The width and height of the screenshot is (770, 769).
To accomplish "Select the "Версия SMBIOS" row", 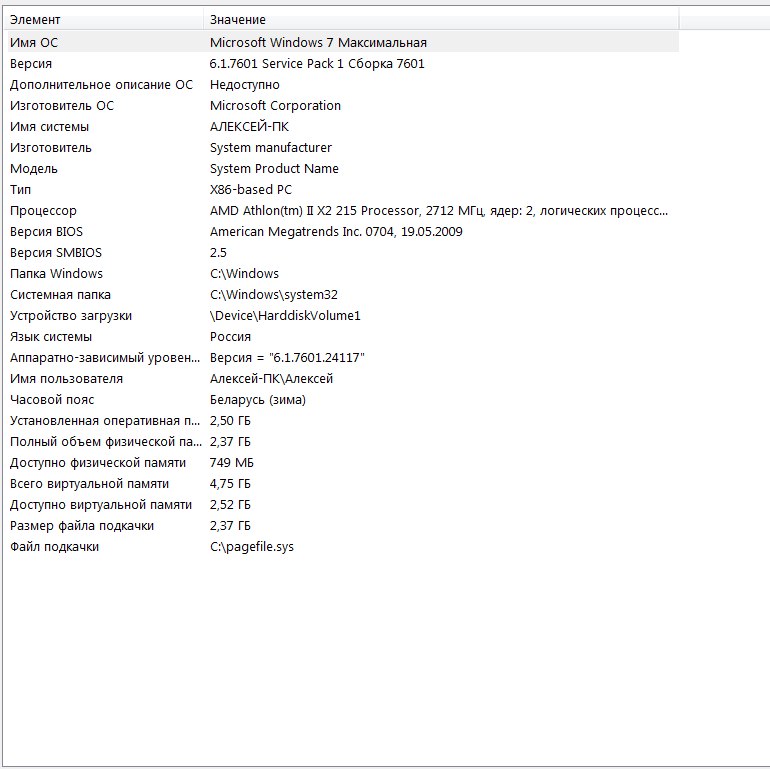I will (56, 253).
